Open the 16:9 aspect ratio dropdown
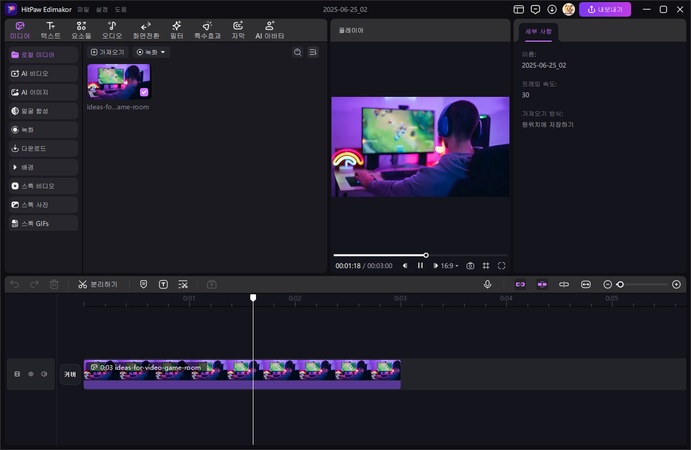The image size is (691, 450). click(447, 266)
